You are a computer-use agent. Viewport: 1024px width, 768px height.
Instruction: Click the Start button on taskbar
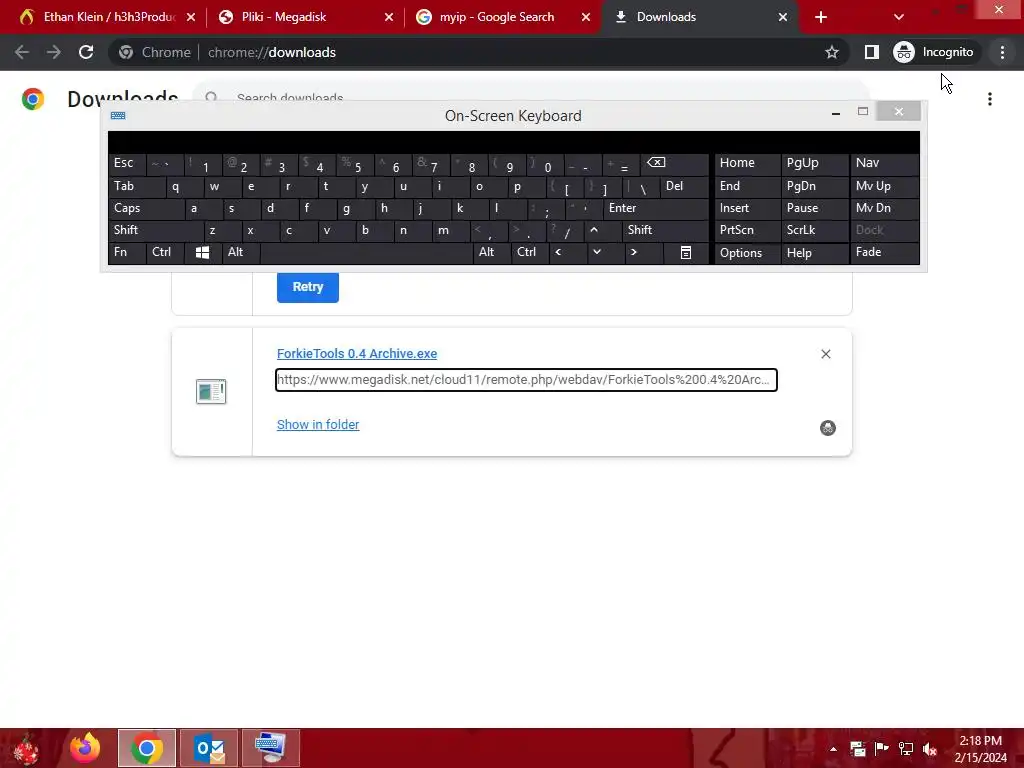point(26,748)
